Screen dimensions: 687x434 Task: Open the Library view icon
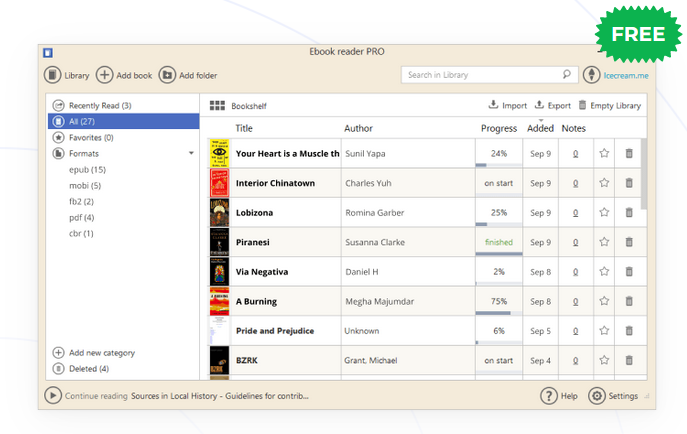[53, 75]
